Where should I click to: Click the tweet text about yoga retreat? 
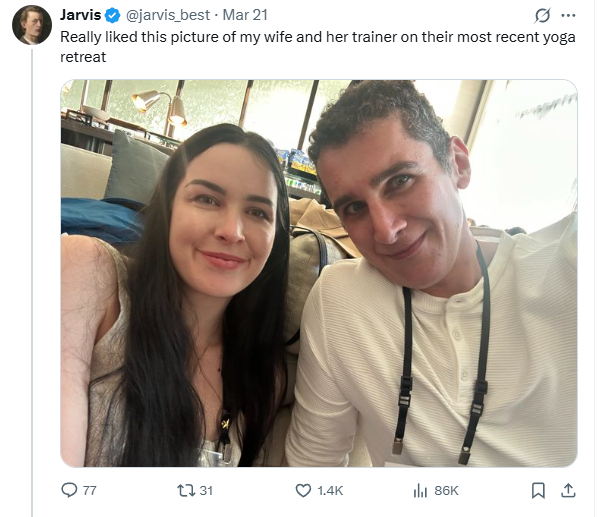(x=318, y=47)
